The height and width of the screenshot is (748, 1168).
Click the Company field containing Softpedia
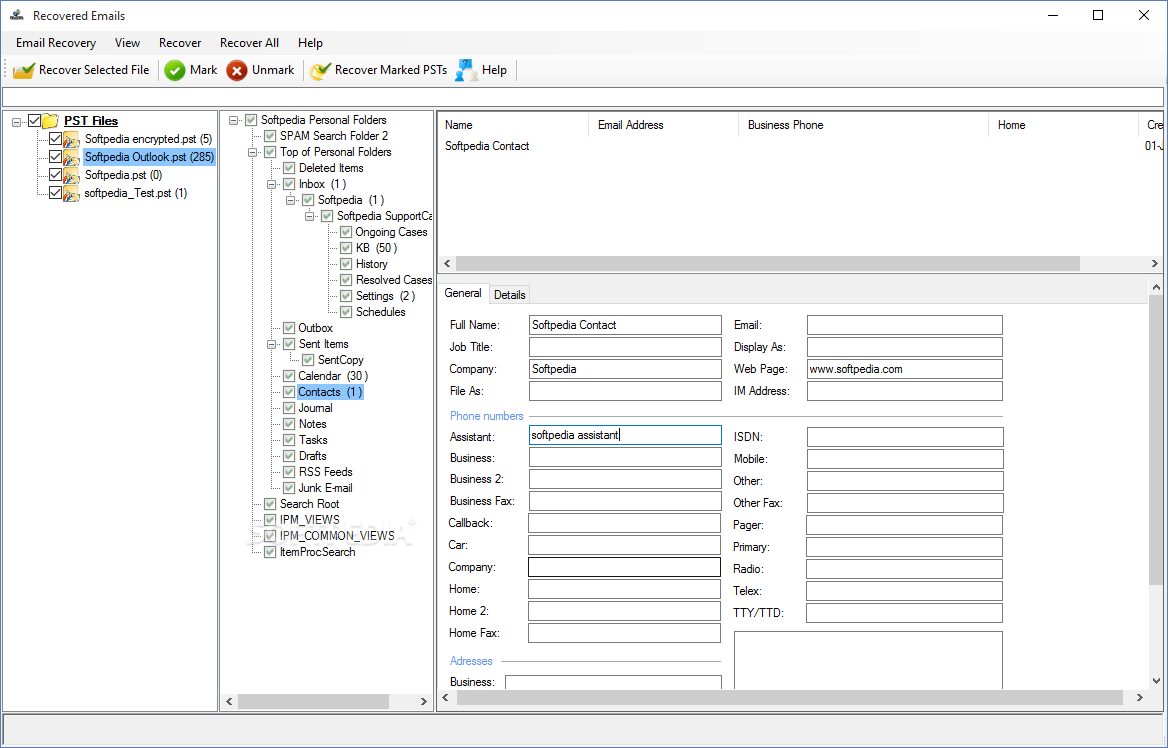pos(625,369)
